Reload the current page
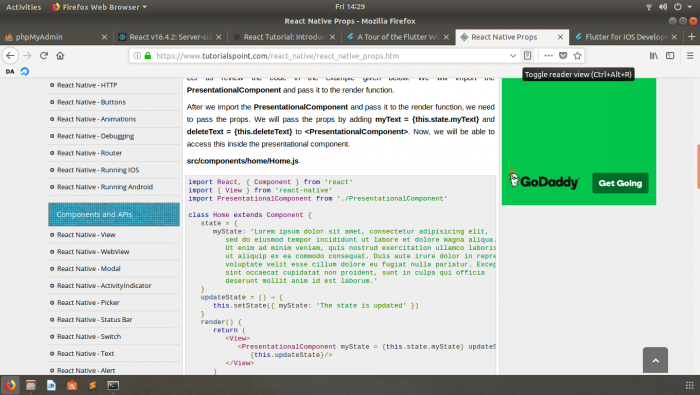The image size is (700, 395). tap(44, 56)
